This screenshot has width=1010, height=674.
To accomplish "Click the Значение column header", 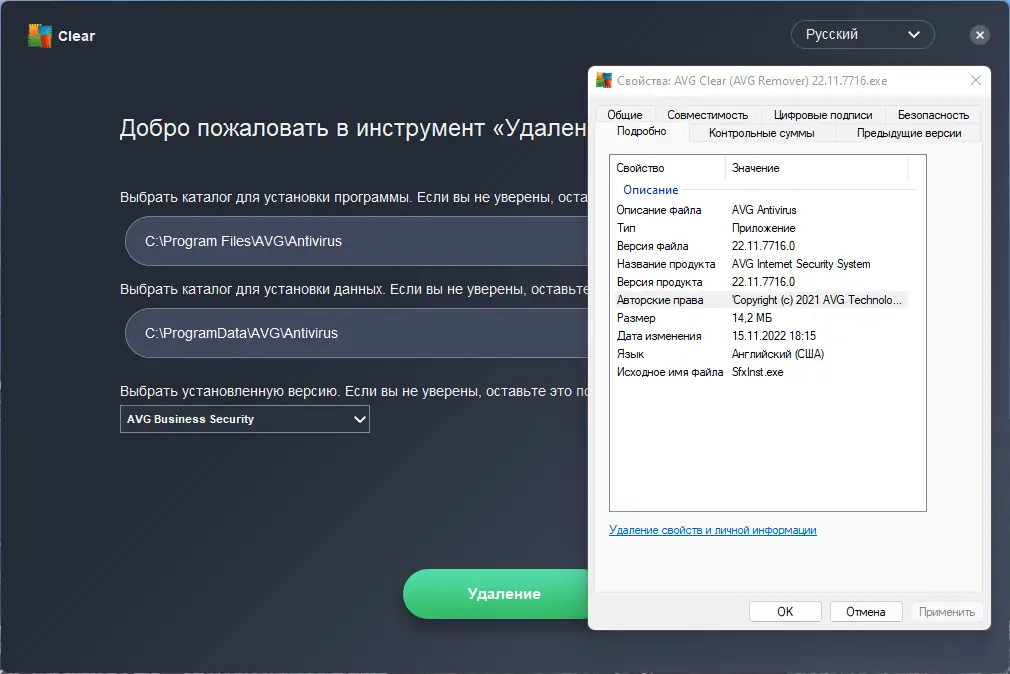I will (817, 168).
